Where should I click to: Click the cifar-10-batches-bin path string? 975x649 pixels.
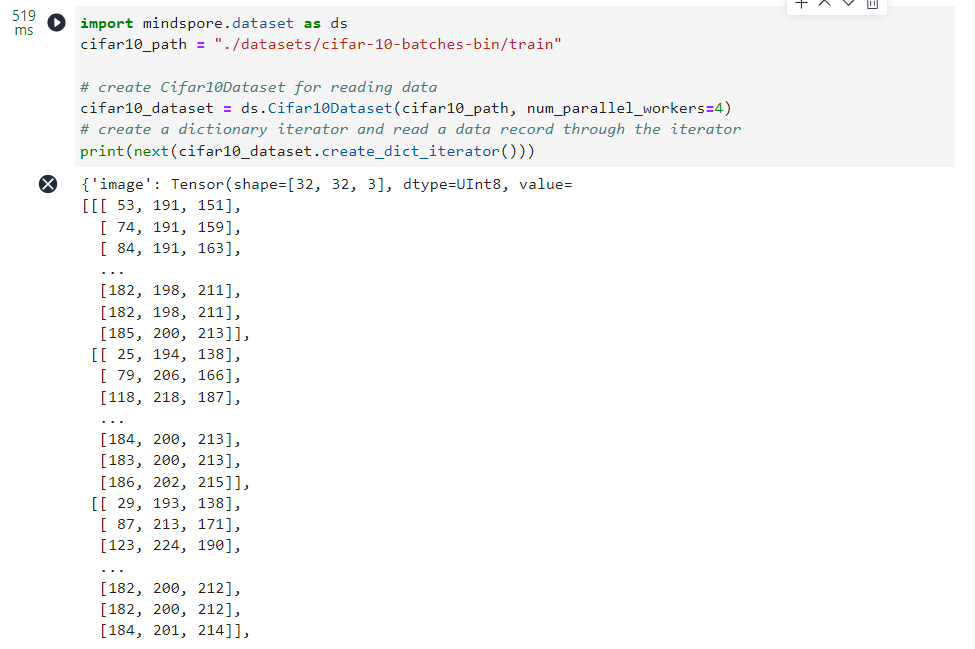coord(372,44)
